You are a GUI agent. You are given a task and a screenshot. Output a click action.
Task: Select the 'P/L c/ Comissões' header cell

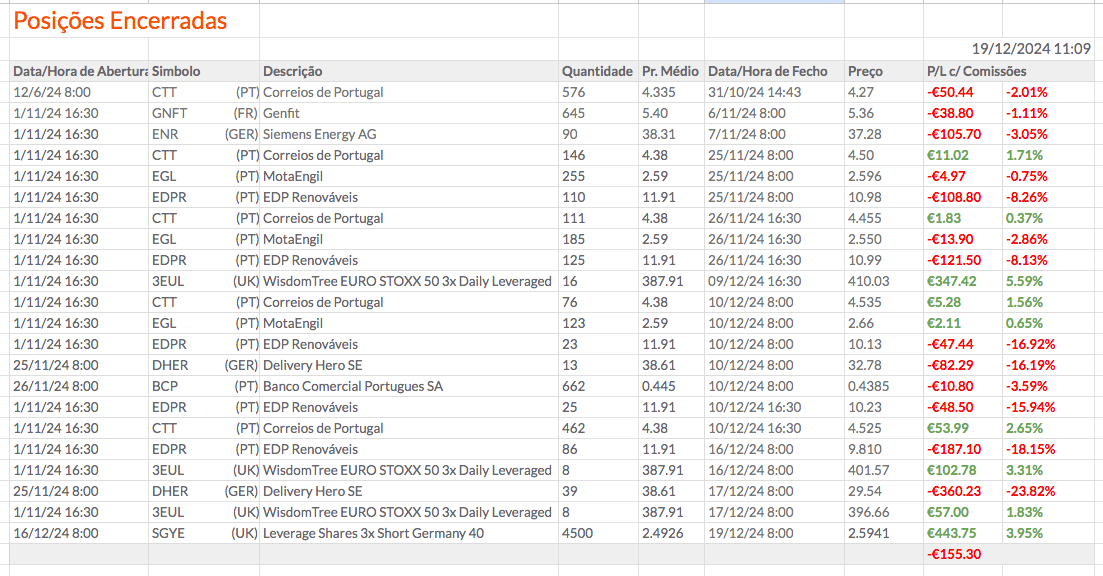tap(976, 71)
